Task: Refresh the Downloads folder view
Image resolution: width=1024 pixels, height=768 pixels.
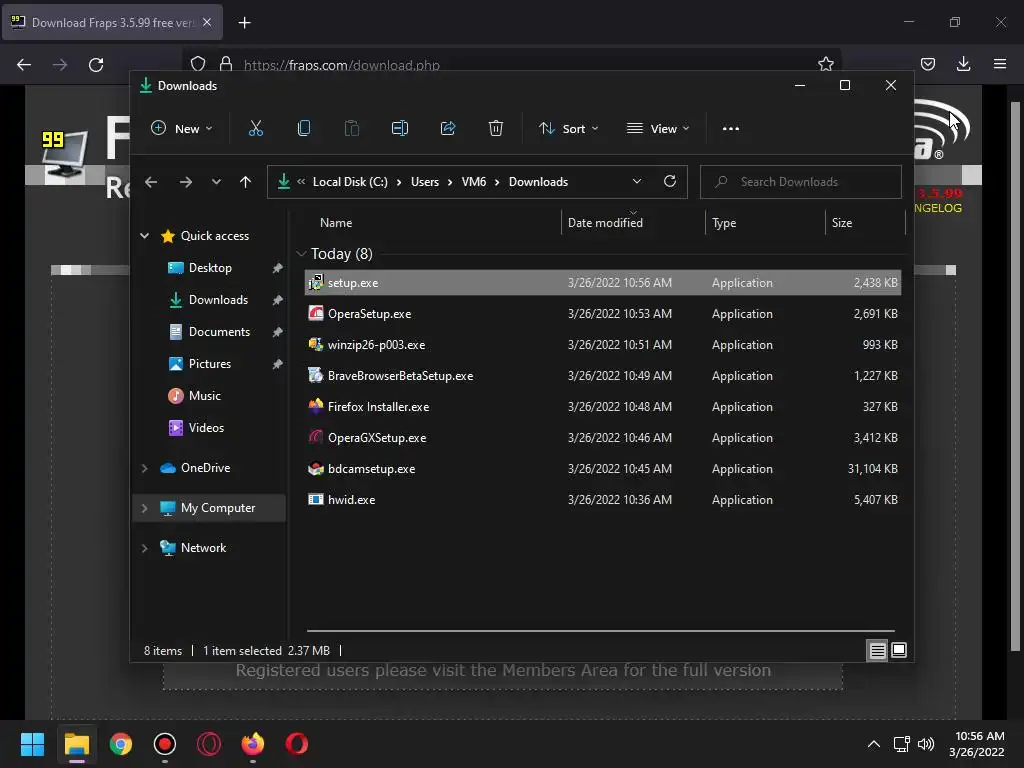Action: 670,182
